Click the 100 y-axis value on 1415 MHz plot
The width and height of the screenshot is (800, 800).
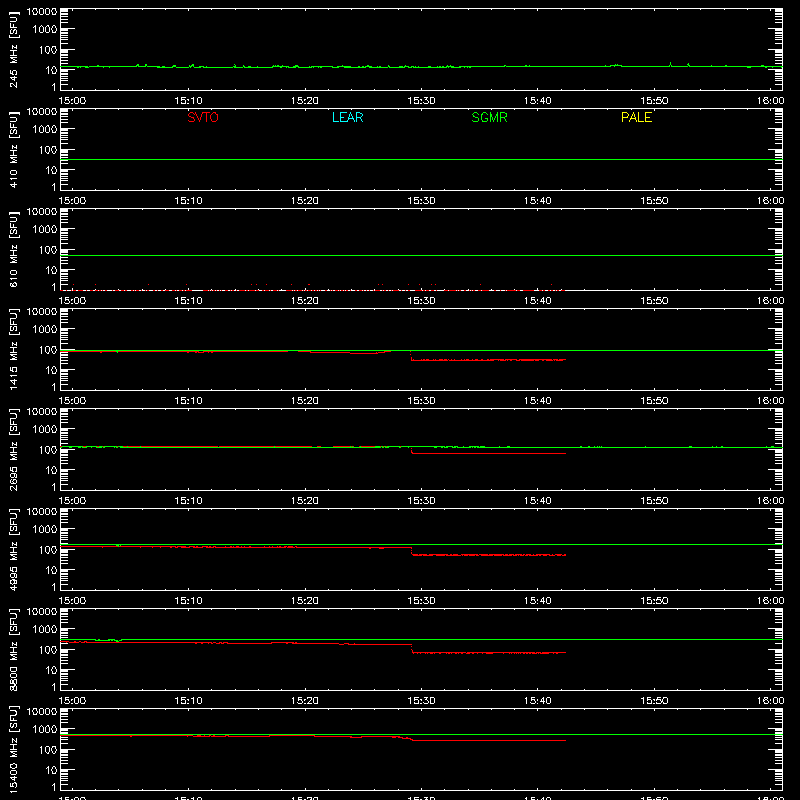(48, 350)
